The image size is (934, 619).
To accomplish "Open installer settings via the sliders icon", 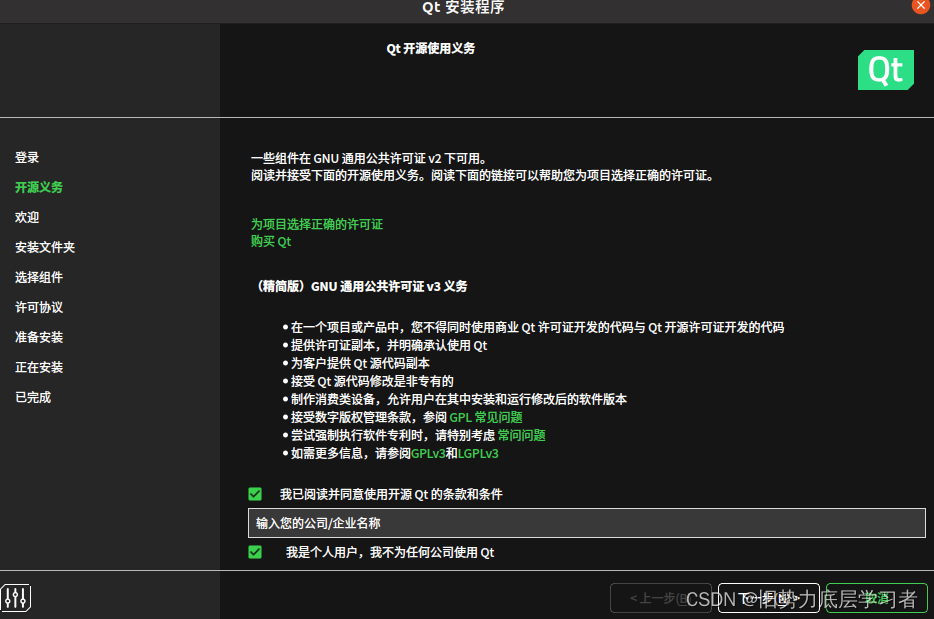I will click(x=15, y=598).
